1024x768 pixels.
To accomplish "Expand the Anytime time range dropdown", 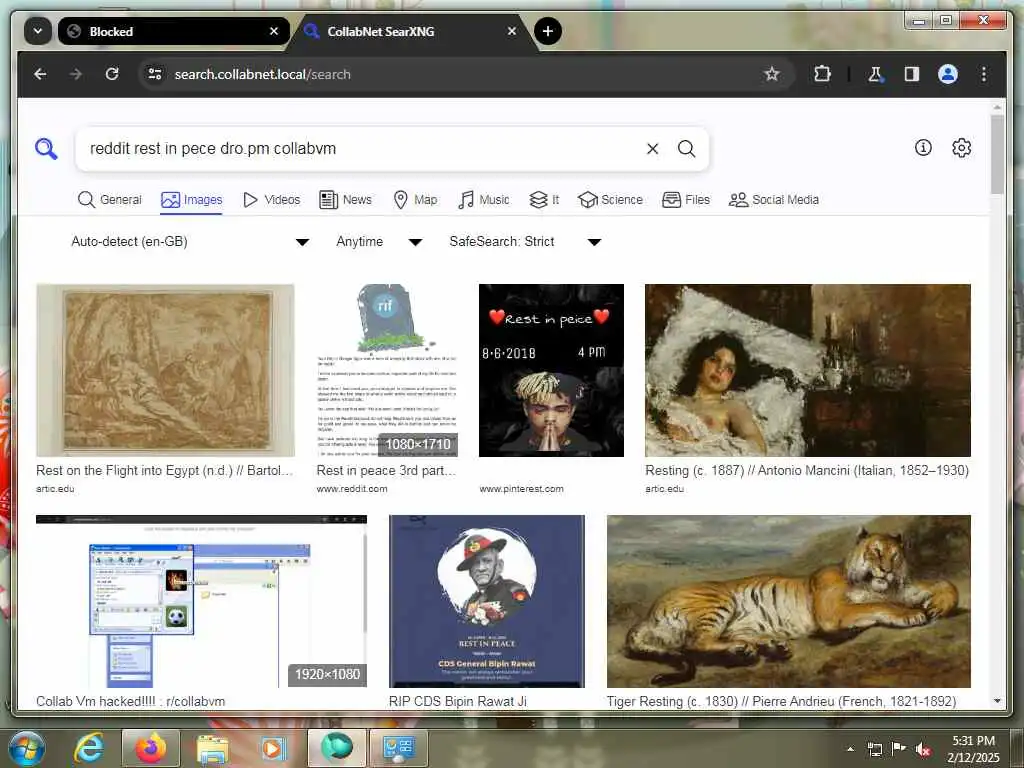I will click(x=379, y=242).
